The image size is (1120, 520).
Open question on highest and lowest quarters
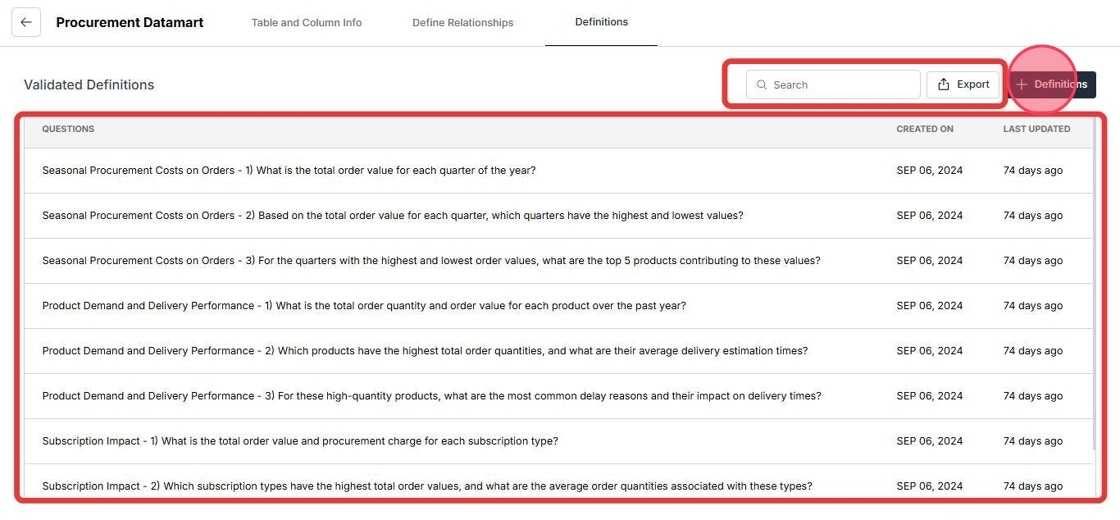(559, 216)
